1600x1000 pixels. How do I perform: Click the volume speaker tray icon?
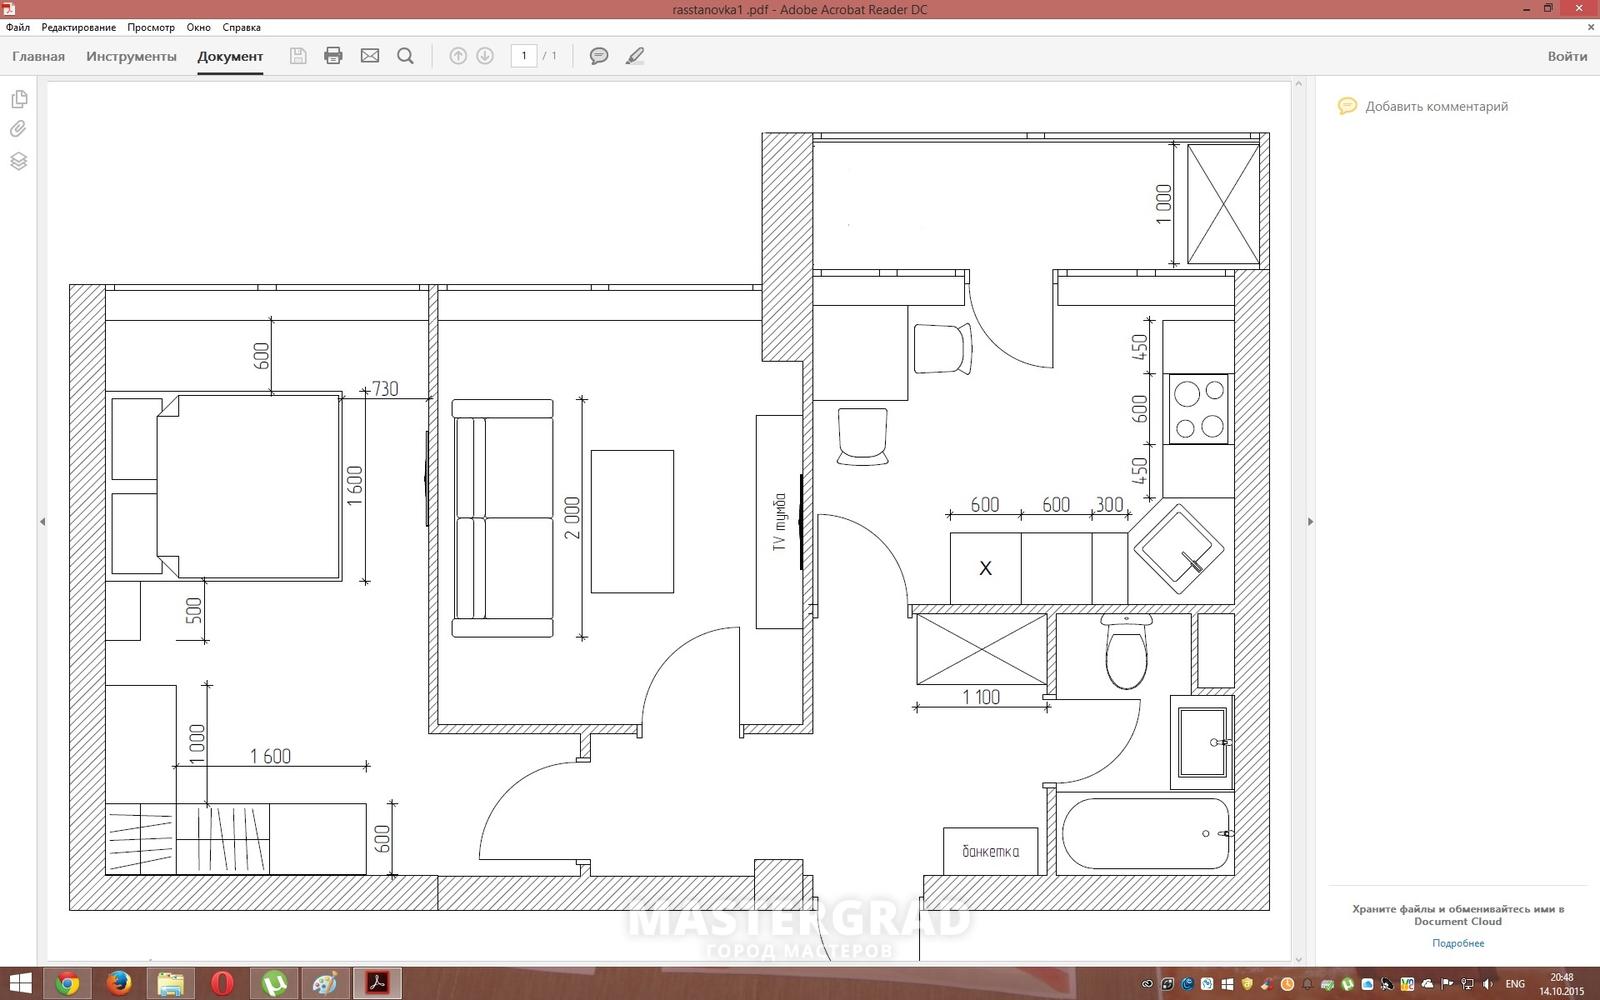1488,985
